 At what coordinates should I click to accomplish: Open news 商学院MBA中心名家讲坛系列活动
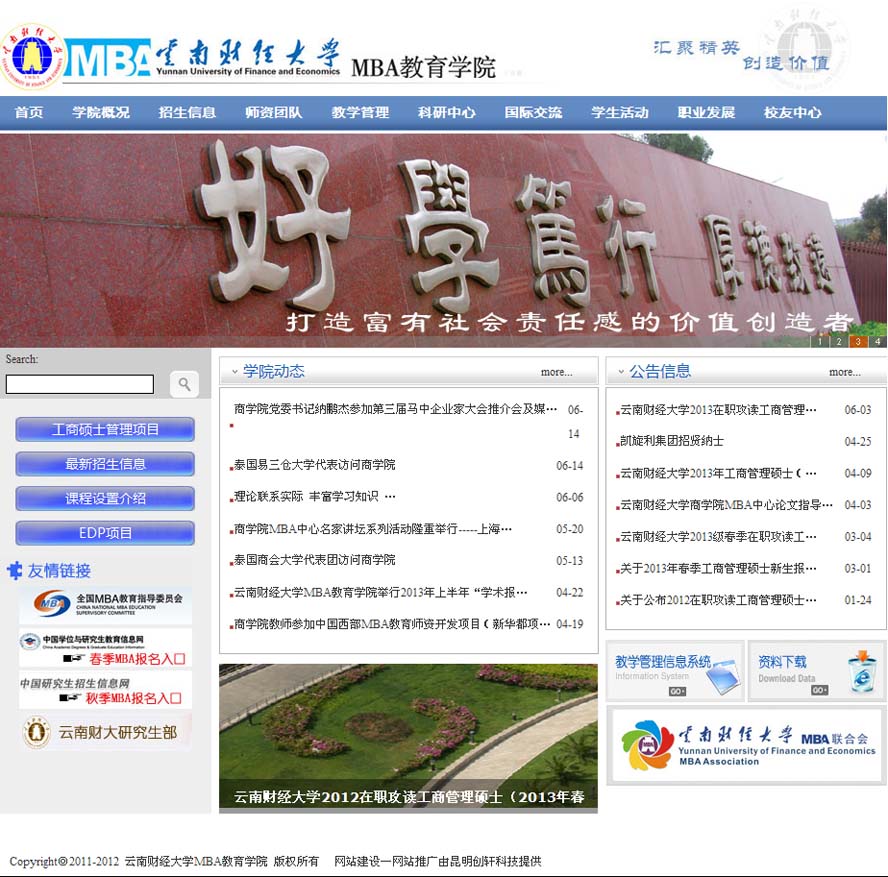(373, 529)
